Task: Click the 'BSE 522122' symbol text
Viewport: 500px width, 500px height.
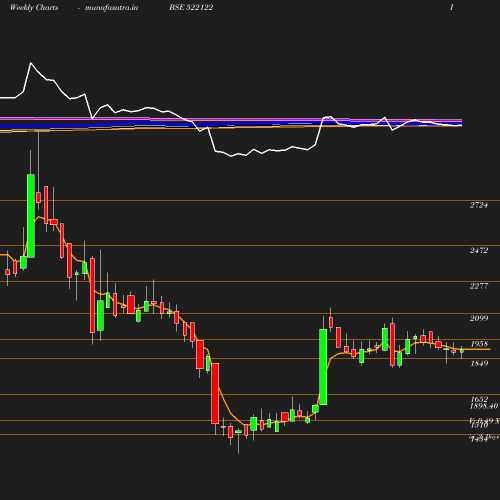Action: click(191, 7)
